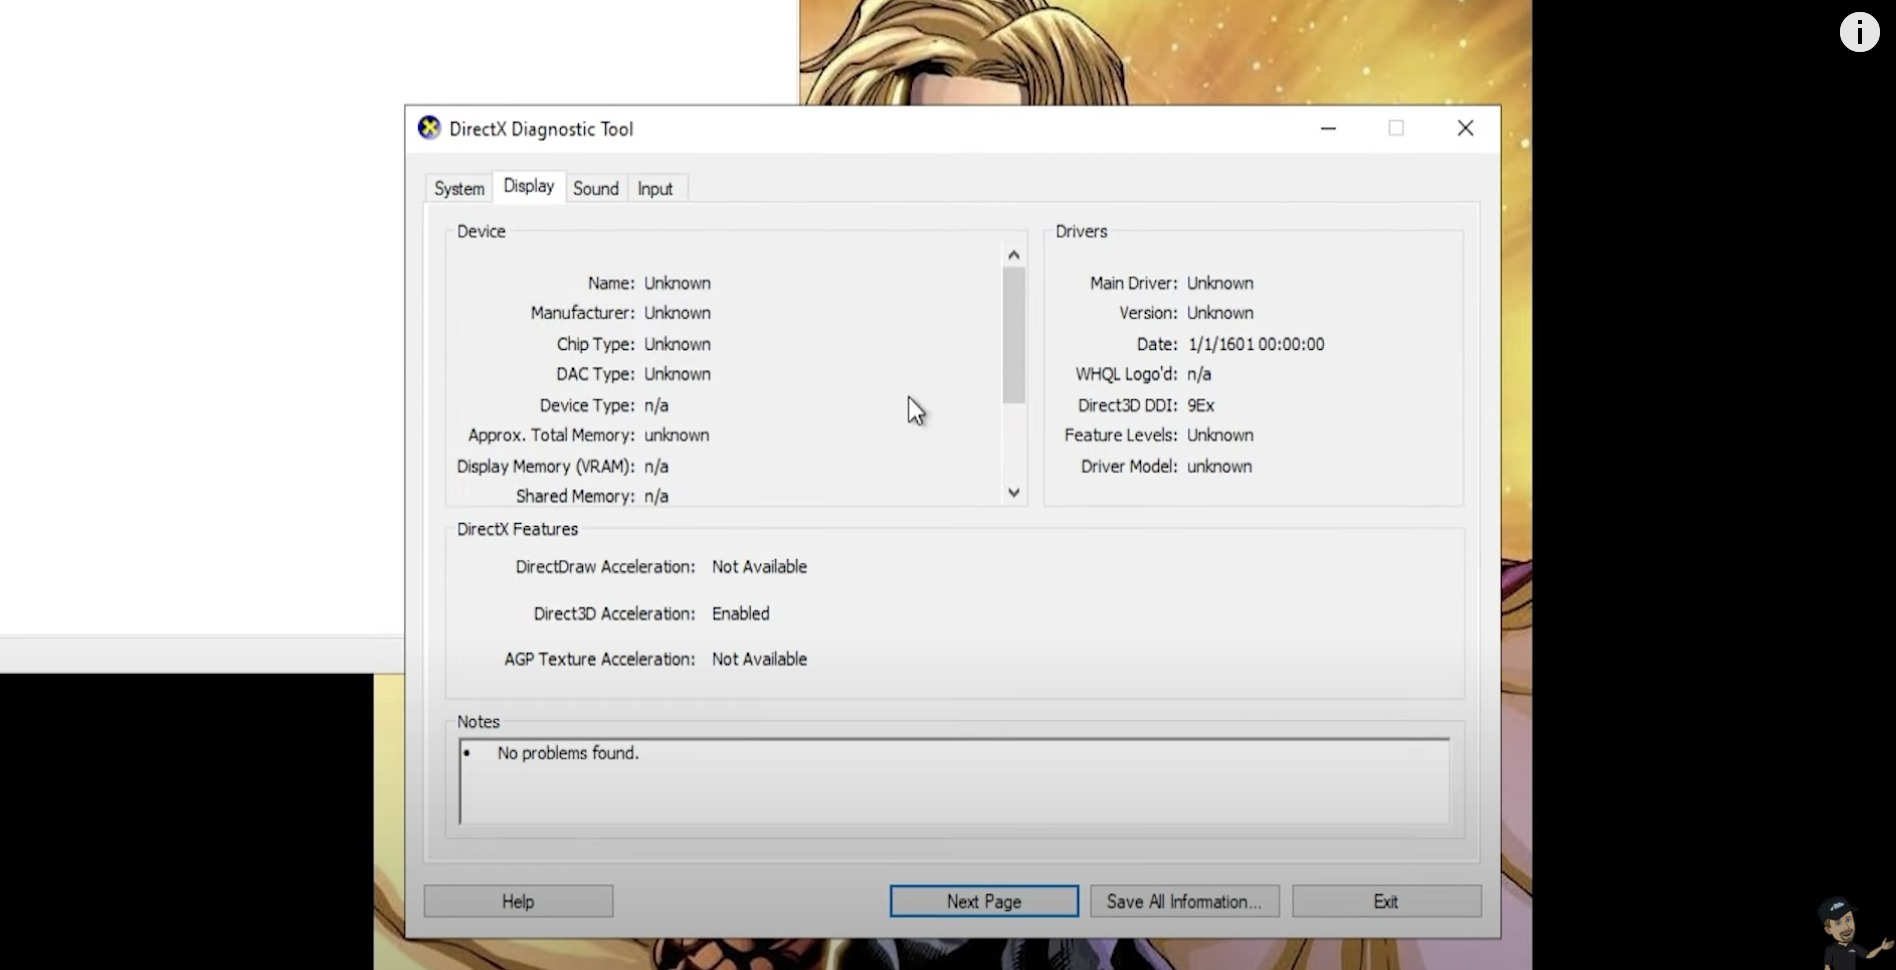Click the Device panel scrollbar thumb

click(x=1014, y=335)
